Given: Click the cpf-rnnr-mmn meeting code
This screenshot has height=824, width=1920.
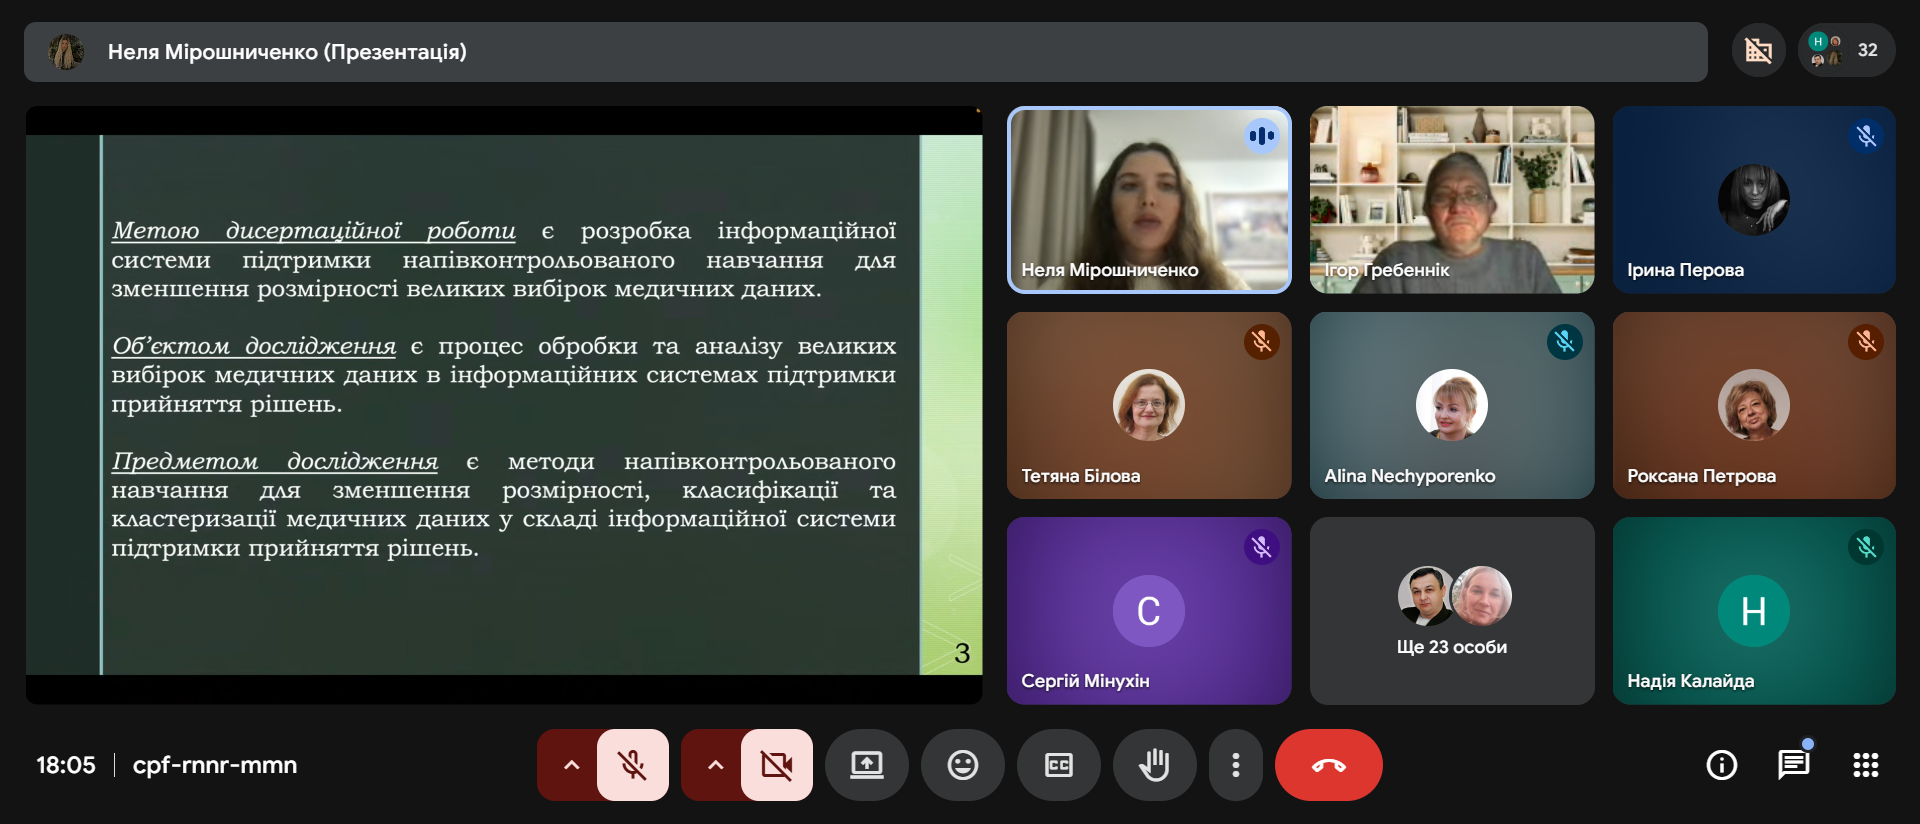Looking at the screenshot, I should 215,765.
